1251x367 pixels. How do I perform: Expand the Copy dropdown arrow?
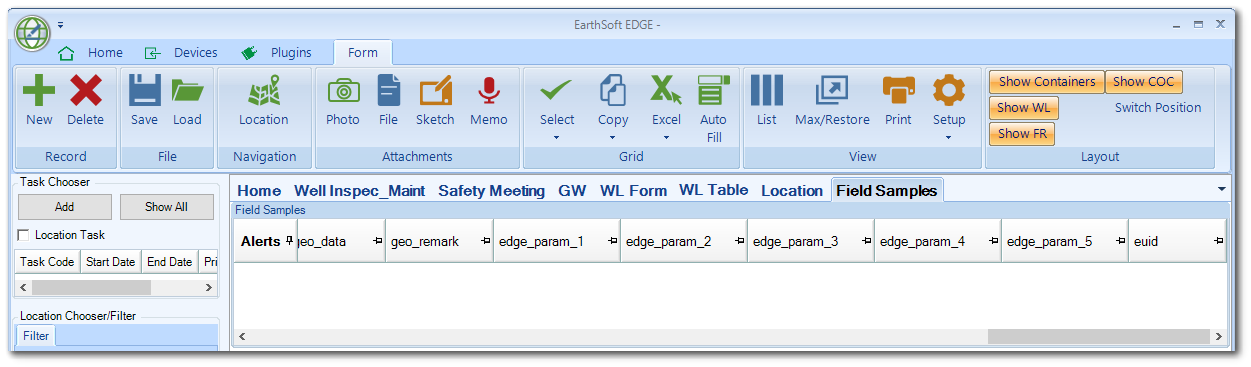(613, 137)
